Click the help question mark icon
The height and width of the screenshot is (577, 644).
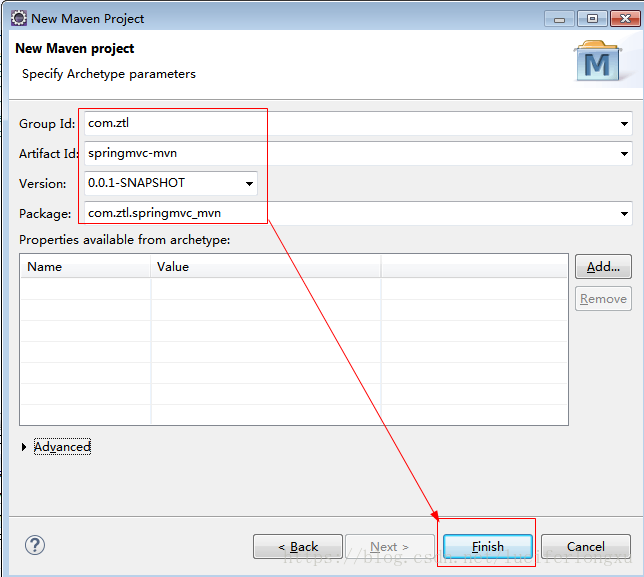pyautogui.click(x=35, y=545)
